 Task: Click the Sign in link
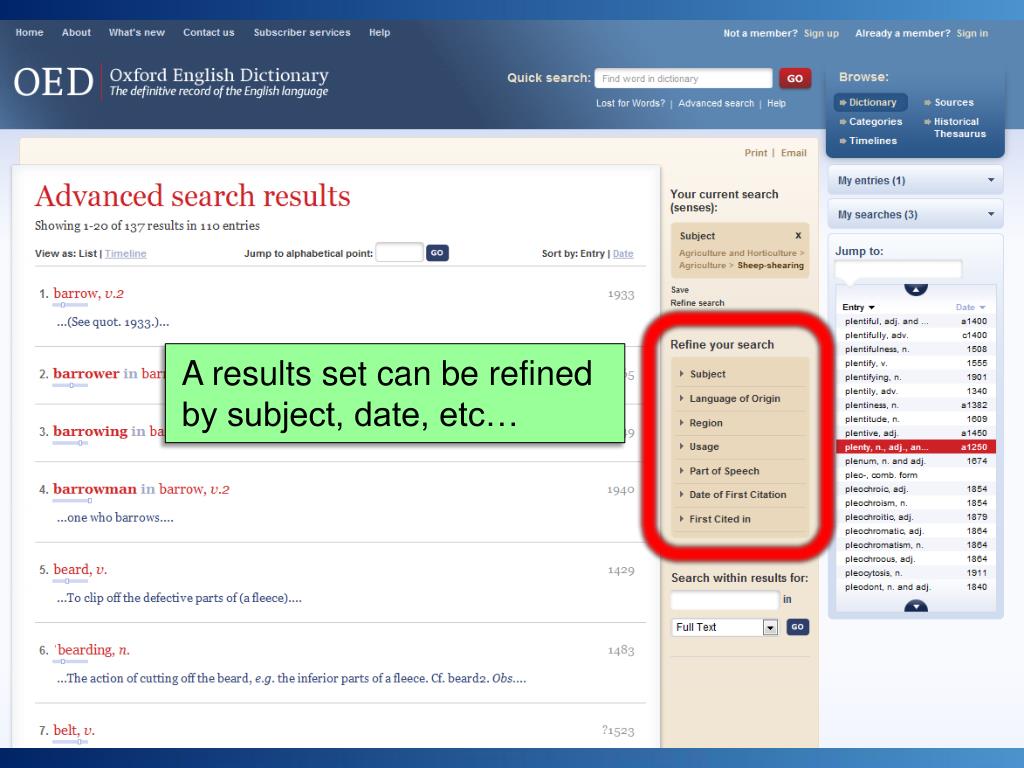click(x=972, y=33)
